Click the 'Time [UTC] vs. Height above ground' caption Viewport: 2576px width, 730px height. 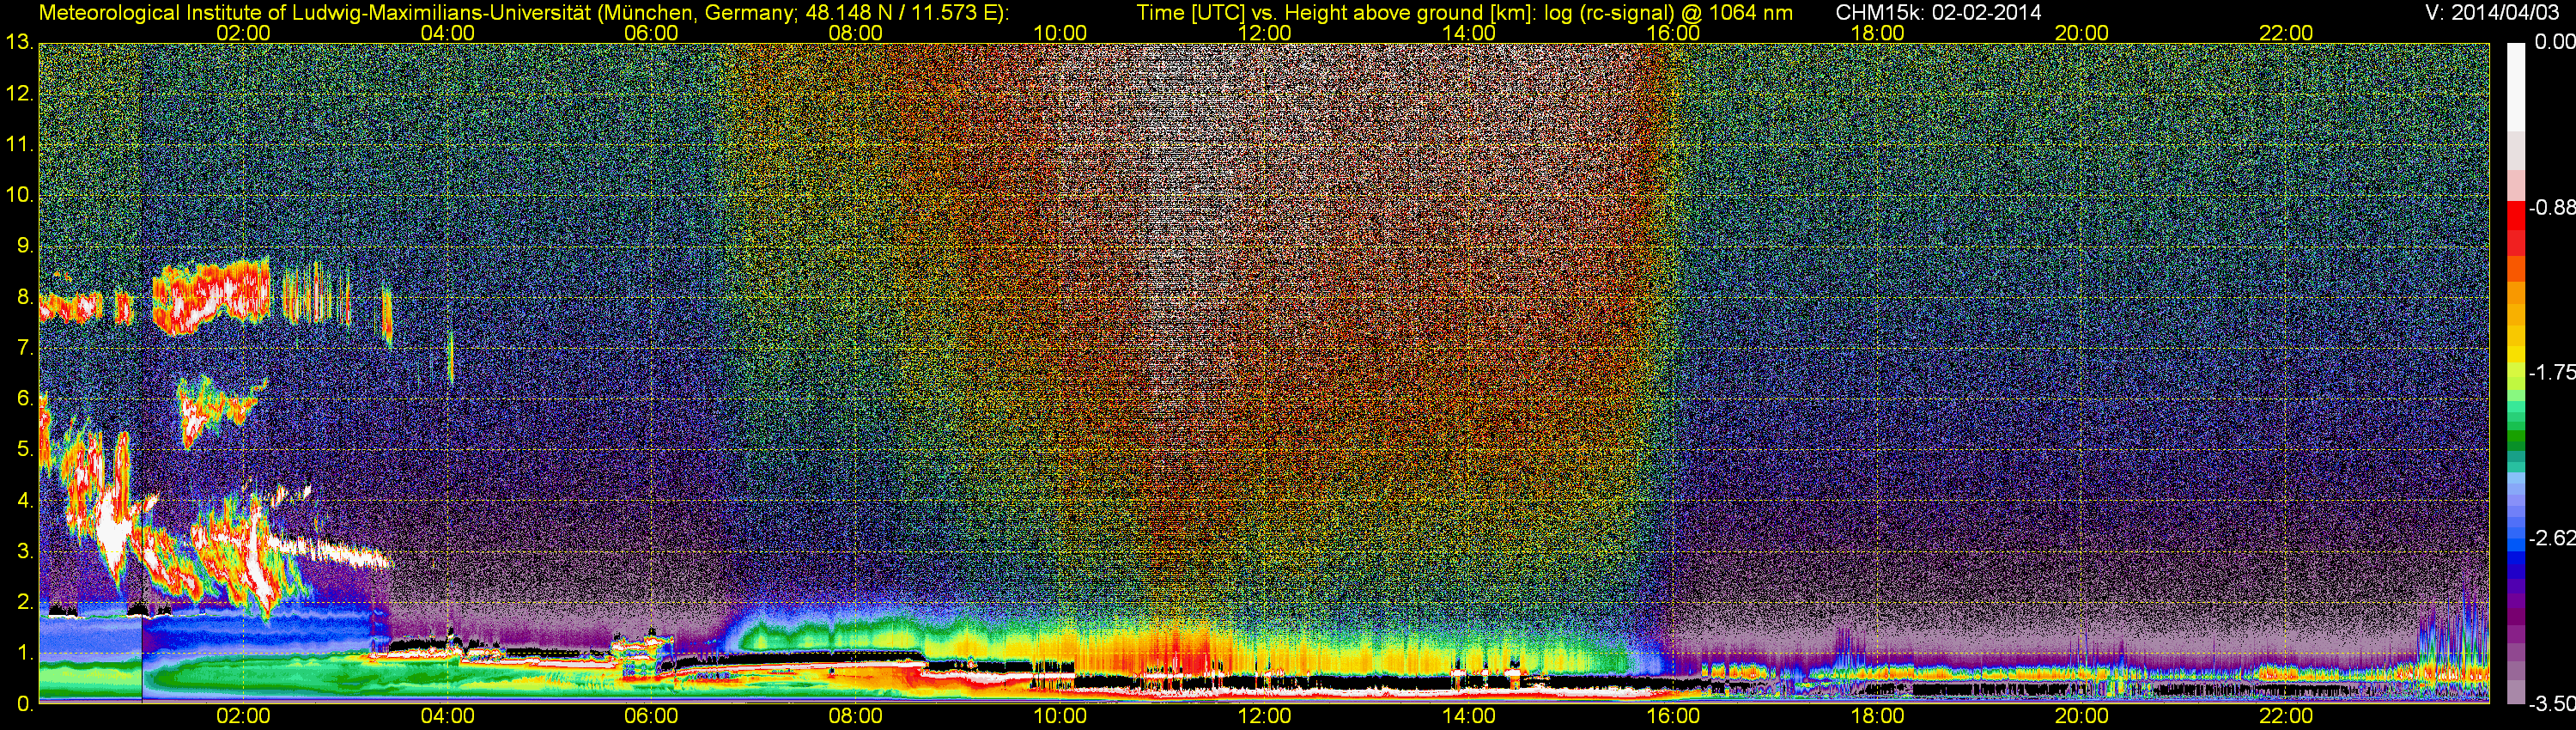[x=1464, y=13]
